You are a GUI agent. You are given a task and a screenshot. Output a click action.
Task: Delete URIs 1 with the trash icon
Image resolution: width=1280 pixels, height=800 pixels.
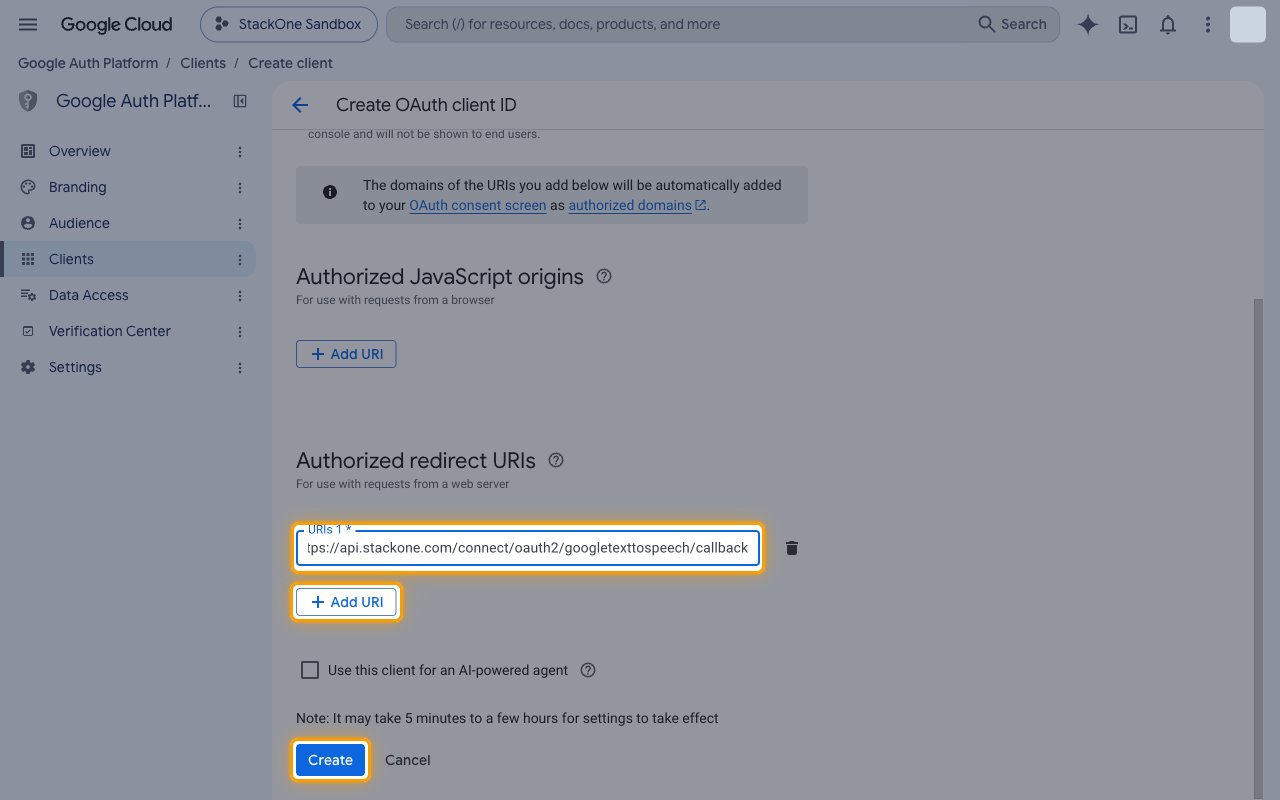pyautogui.click(x=792, y=548)
